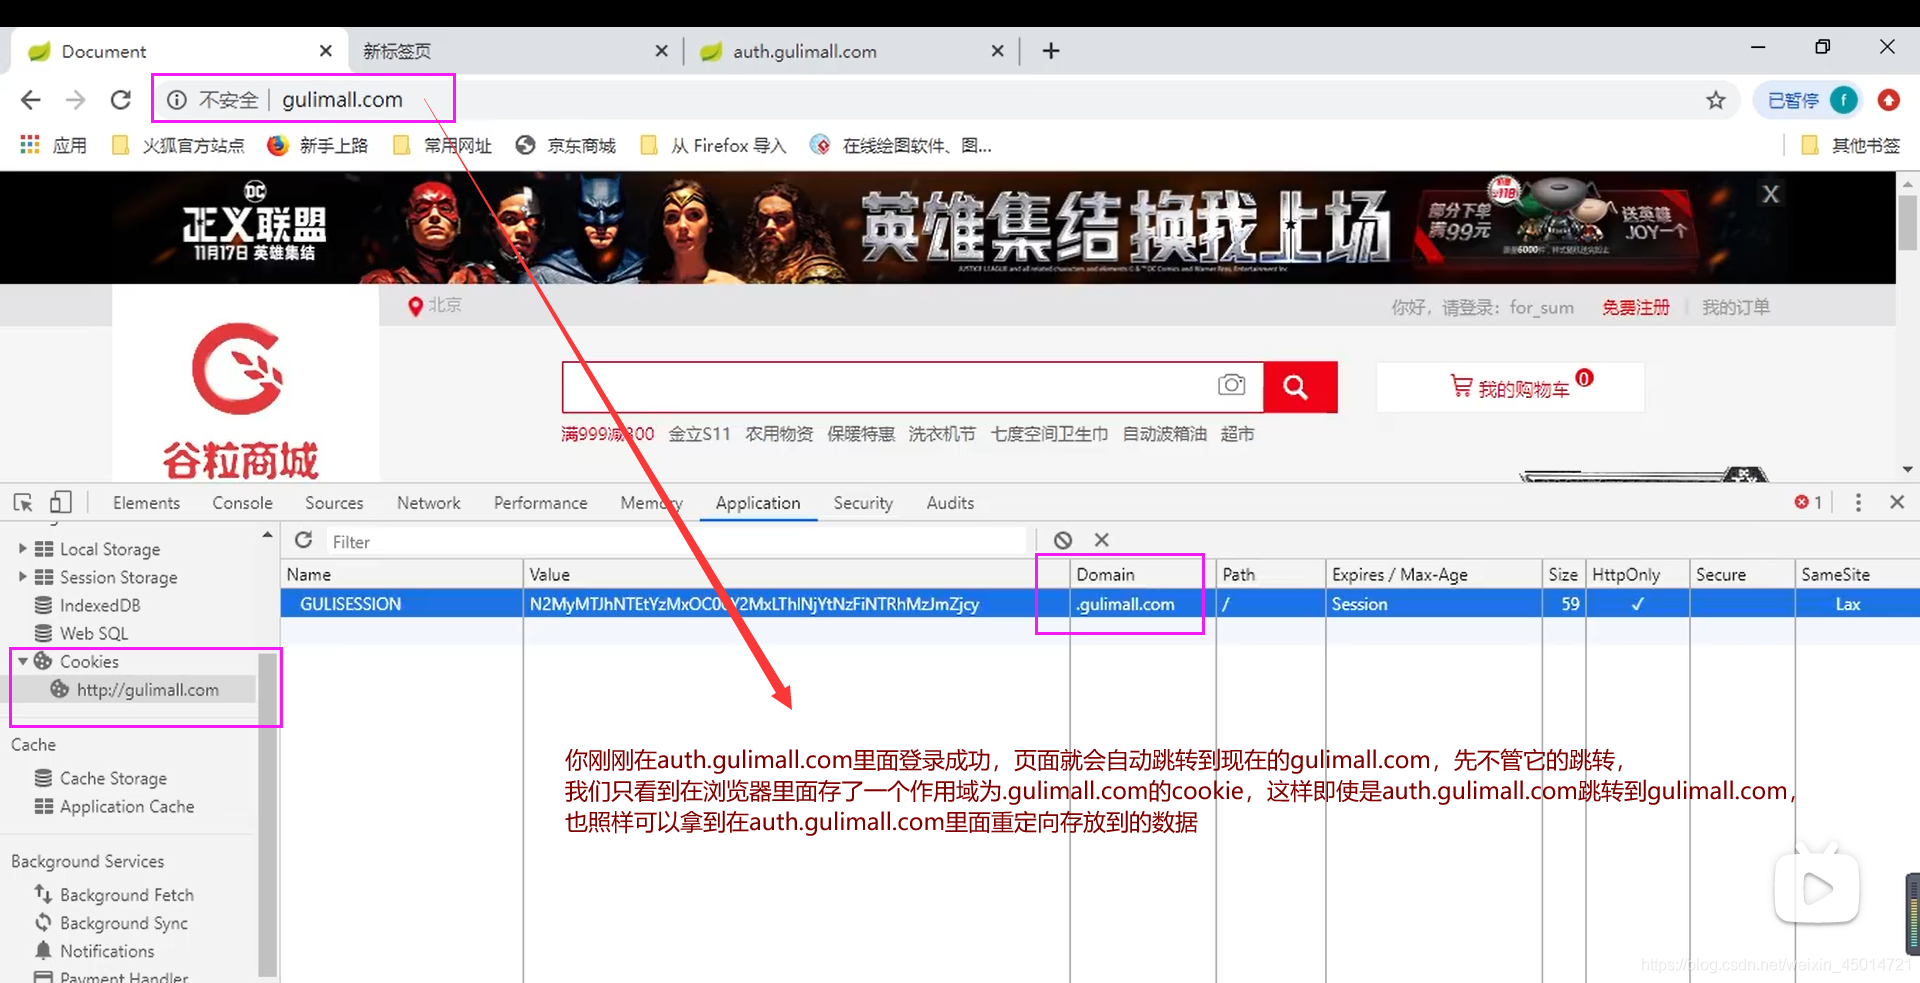Go back to the previous page
The image size is (1920, 983).
click(x=31, y=100)
